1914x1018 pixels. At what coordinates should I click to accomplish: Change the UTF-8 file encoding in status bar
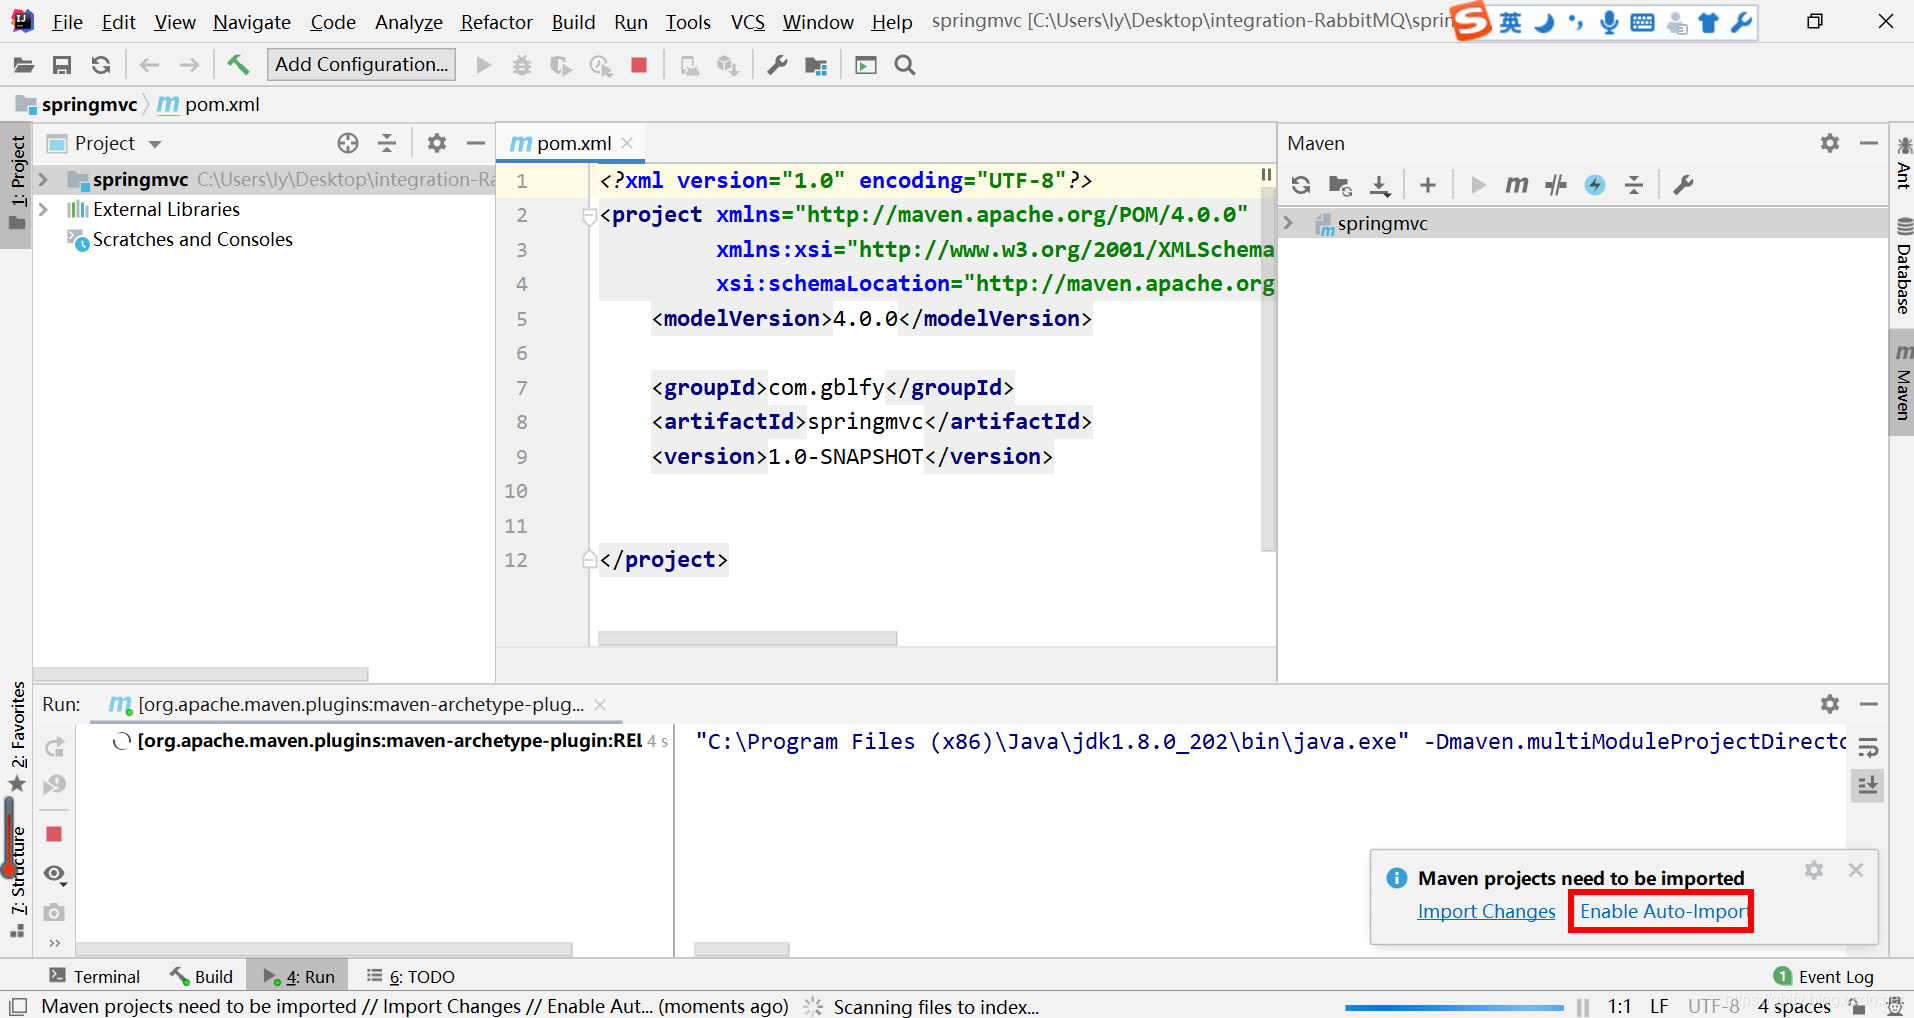coord(1714,1006)
